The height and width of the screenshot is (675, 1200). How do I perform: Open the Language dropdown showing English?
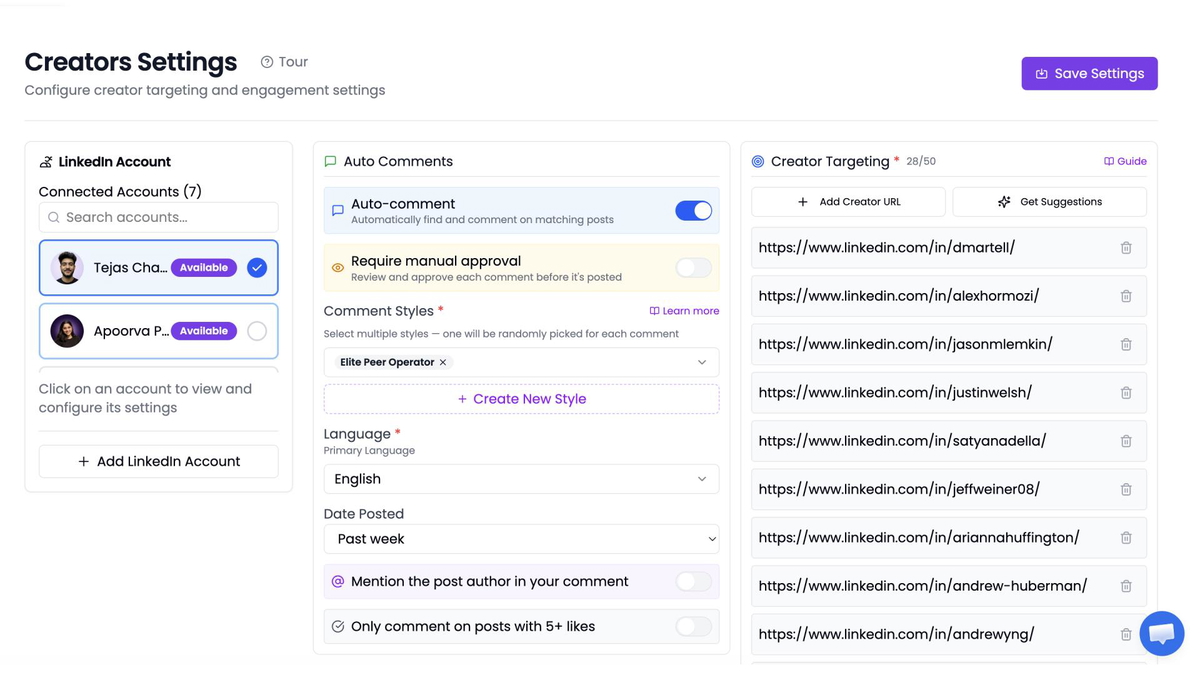click(x=521, y=479)
